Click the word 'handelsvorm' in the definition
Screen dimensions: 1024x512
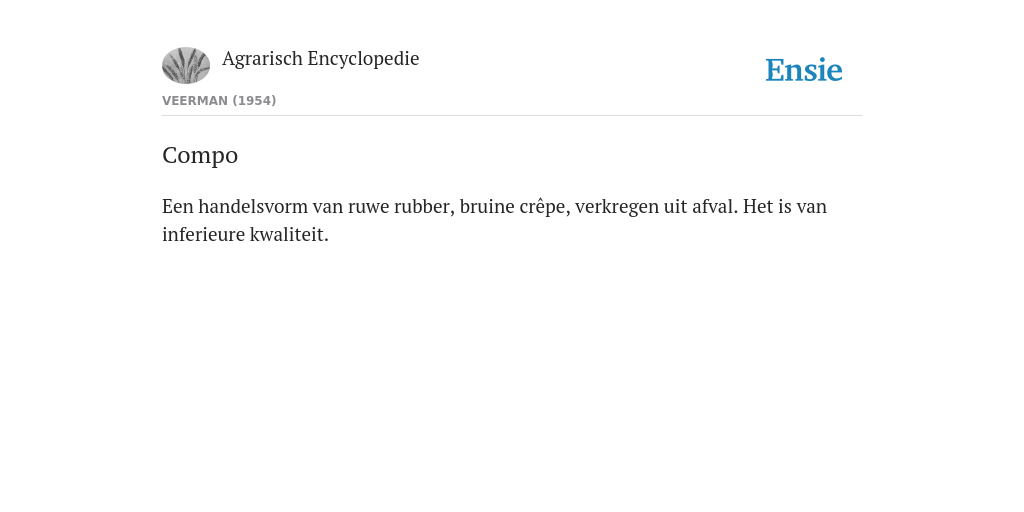point(253,206)
